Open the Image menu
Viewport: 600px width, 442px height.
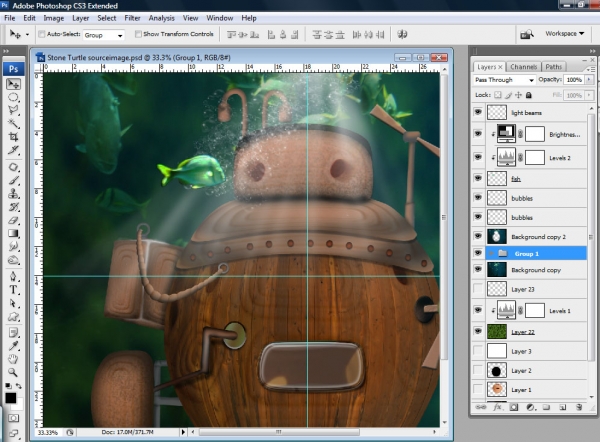[x=54, y=18]
